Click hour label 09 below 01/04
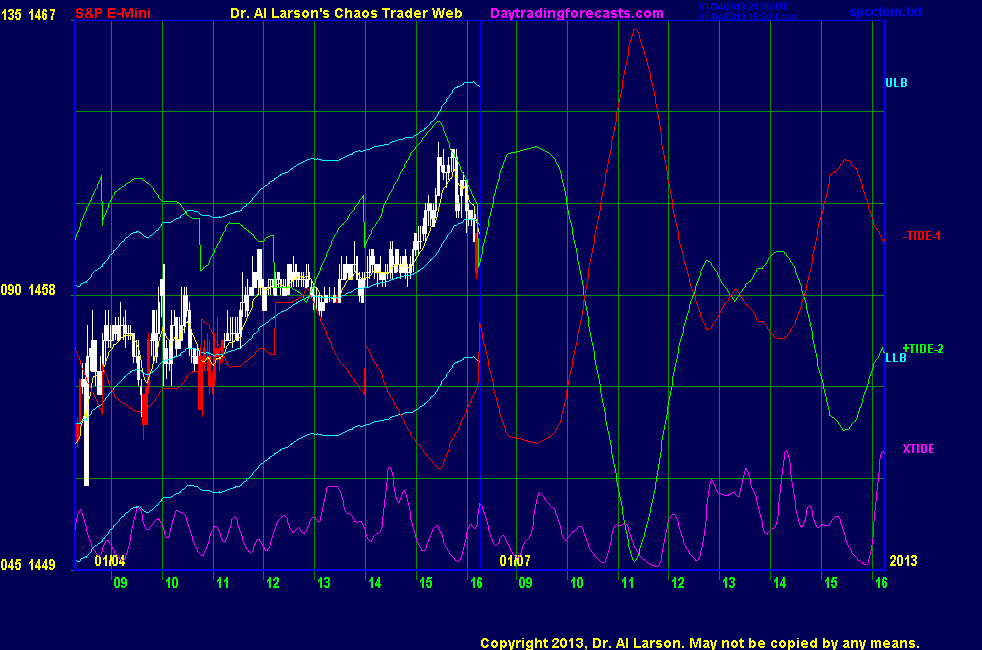Screen dimensions: 982x650 pos(120,583)
